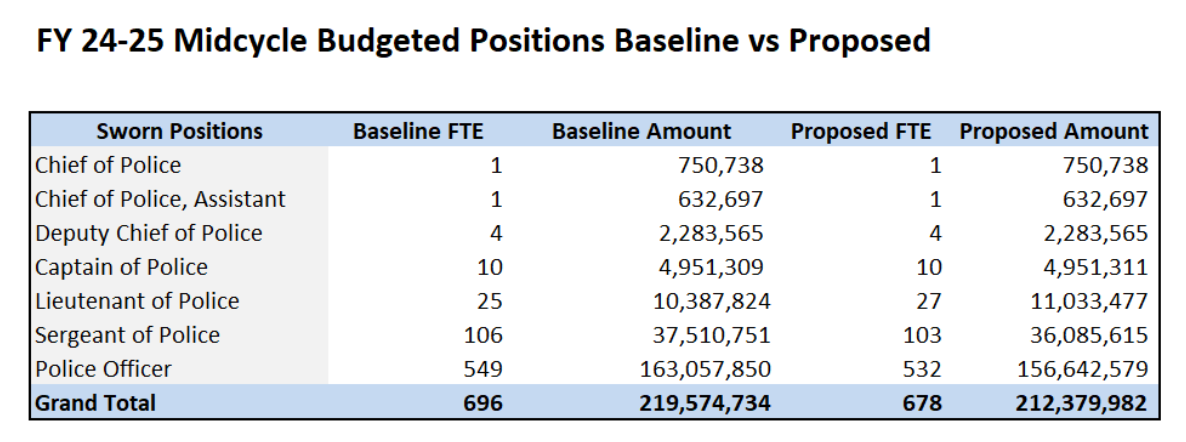Select the Police Officer proposed FTE value 532
This screenshot has height=442, width=1186.
tap(922, 369)
